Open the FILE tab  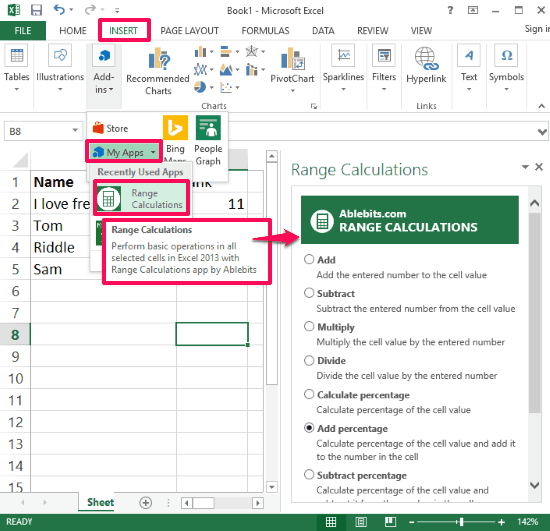click(x=23, y=31)
